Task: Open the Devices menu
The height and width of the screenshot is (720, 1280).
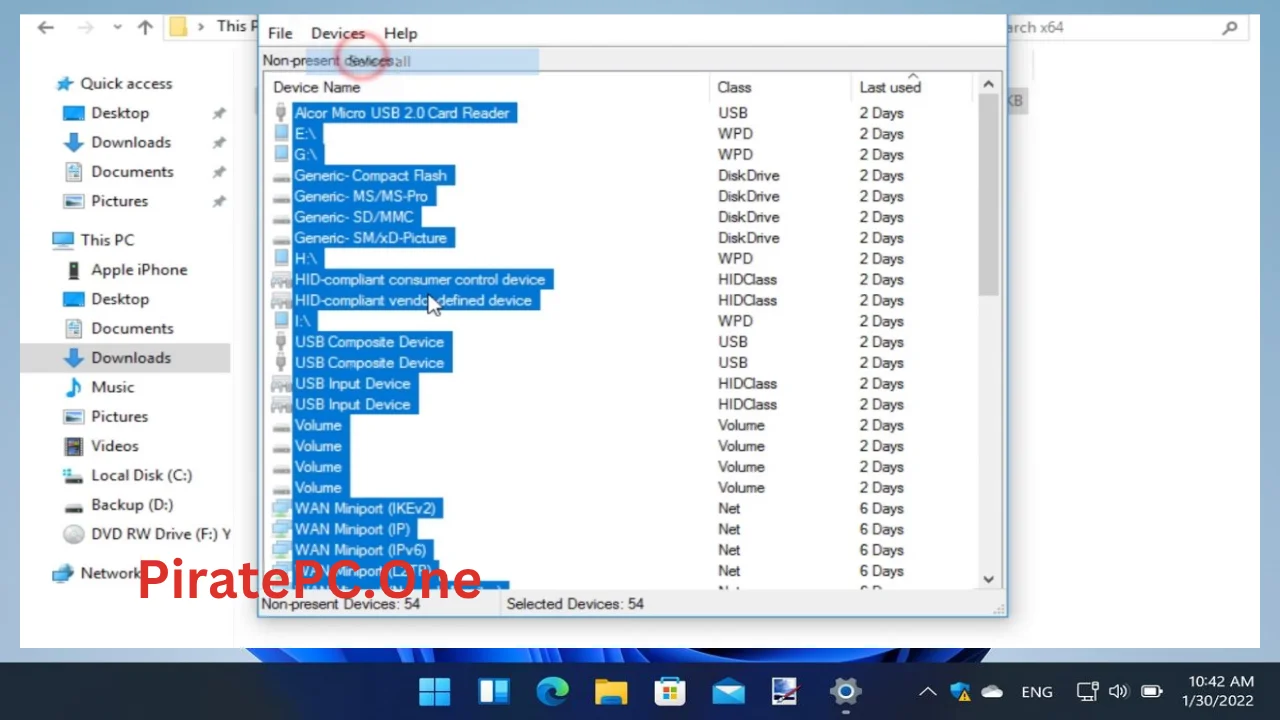Action: (x=338, y=33)
